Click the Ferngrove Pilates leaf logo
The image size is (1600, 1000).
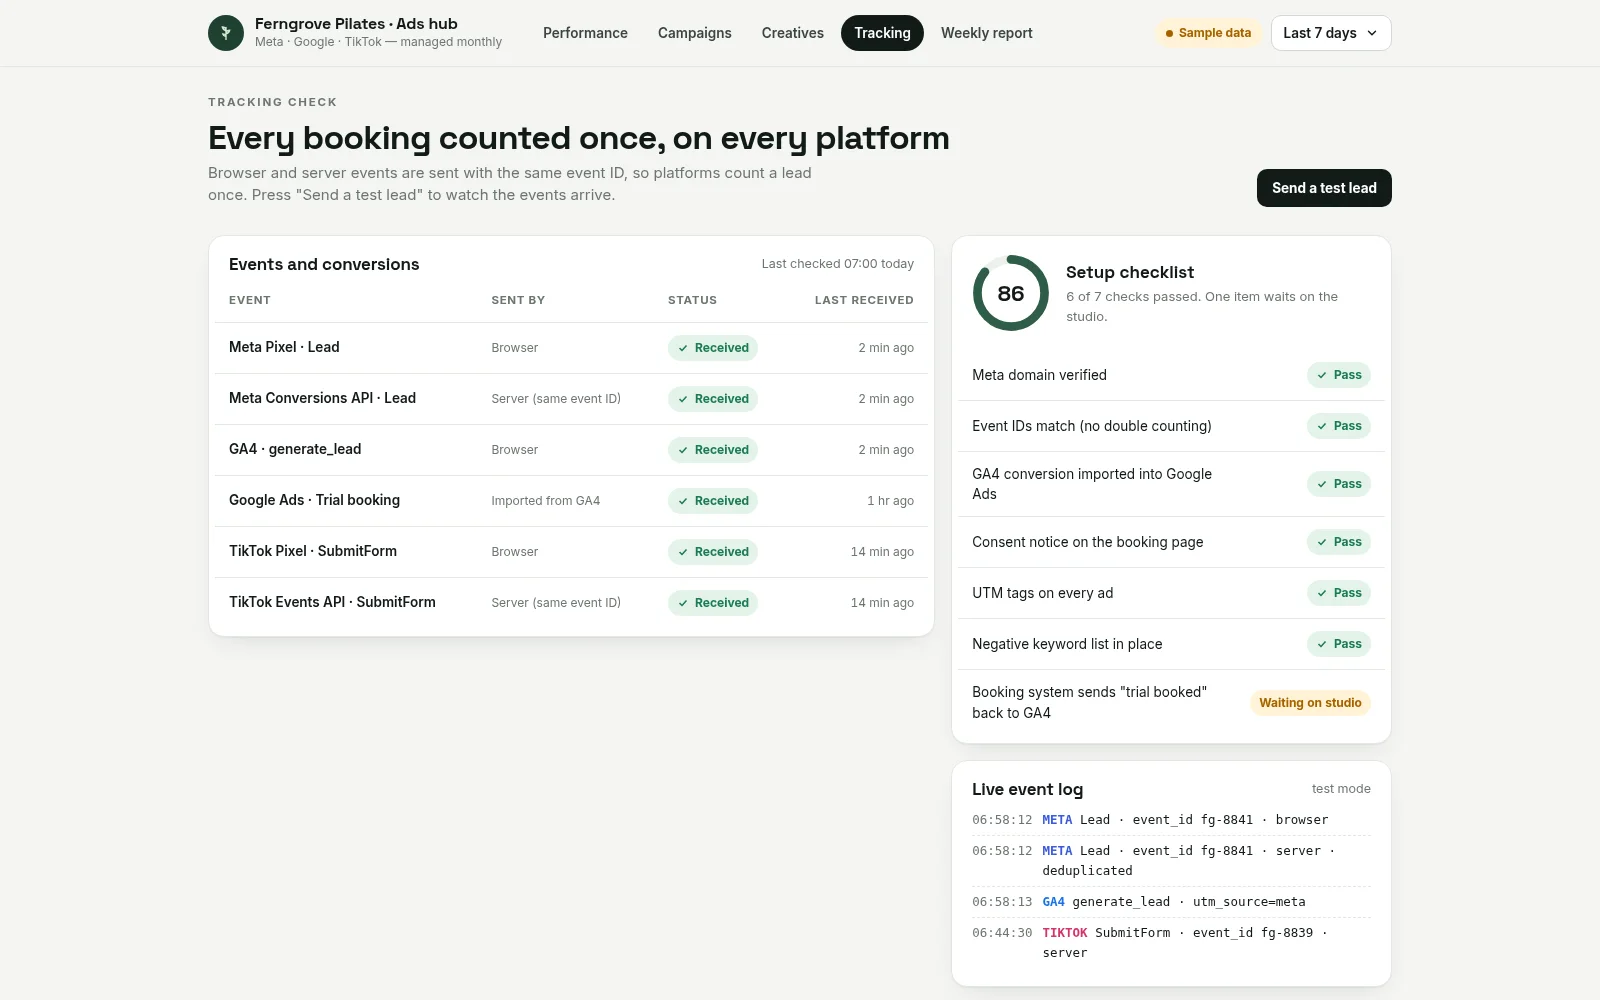tap(226, 33)
